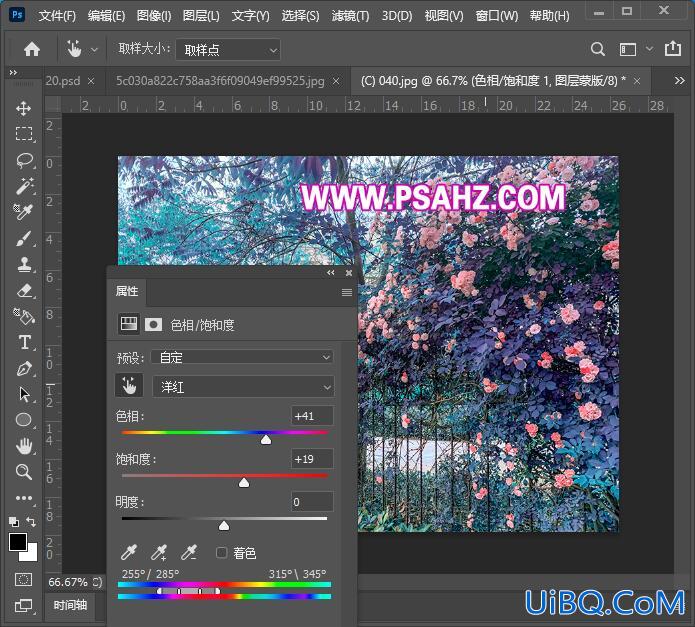695x627 pixels.
Task: Click the 明度 lightness slider handle
Action: [x=224, y=526]
